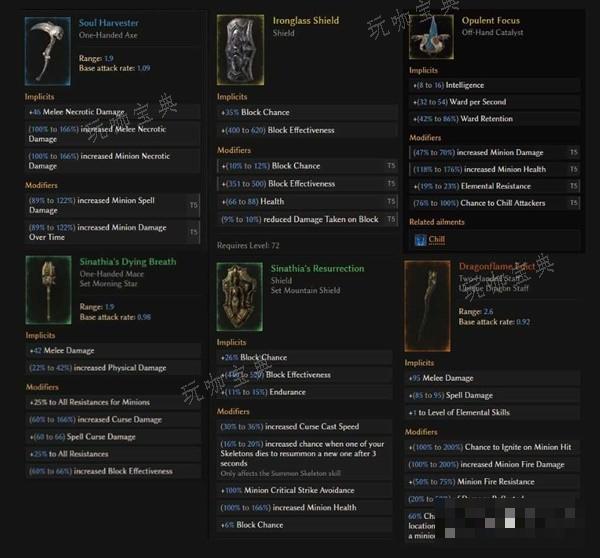600x558 pixels.
Task: Select 'increased Curse Damage' modifier
Action: pyautogui.click(x=113, y=419)
